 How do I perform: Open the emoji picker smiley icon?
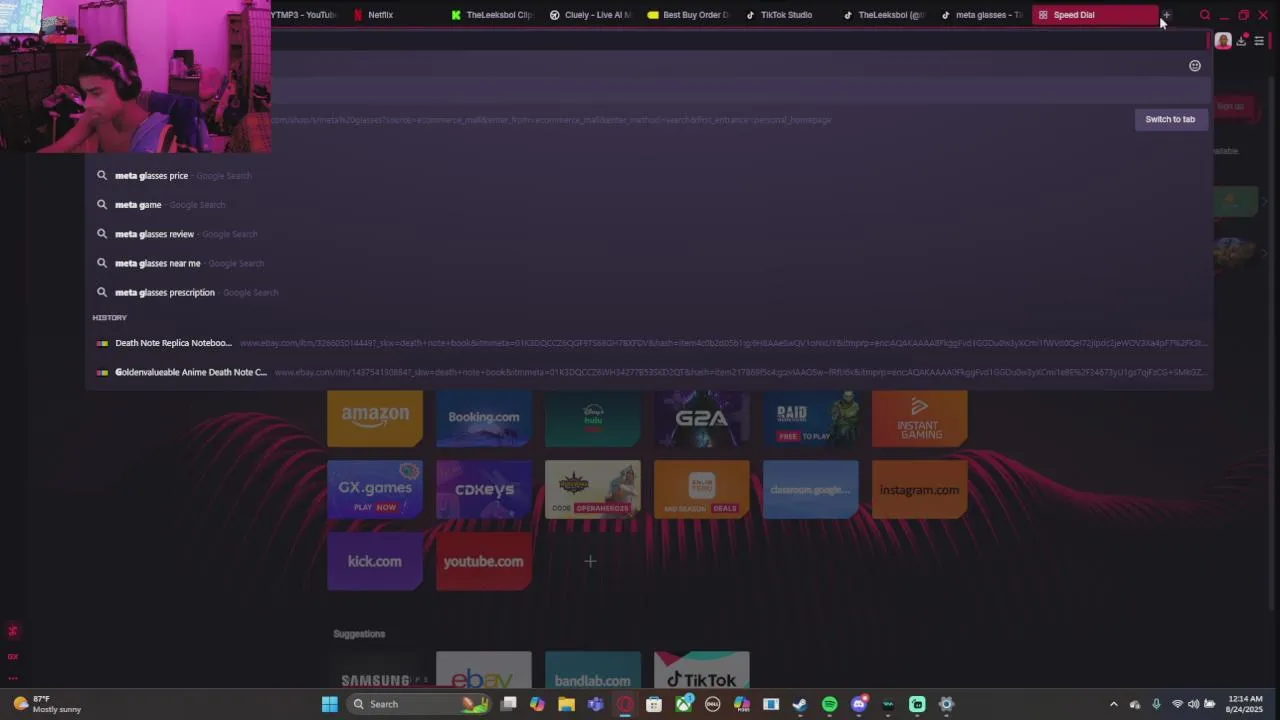pos(1195,66)
